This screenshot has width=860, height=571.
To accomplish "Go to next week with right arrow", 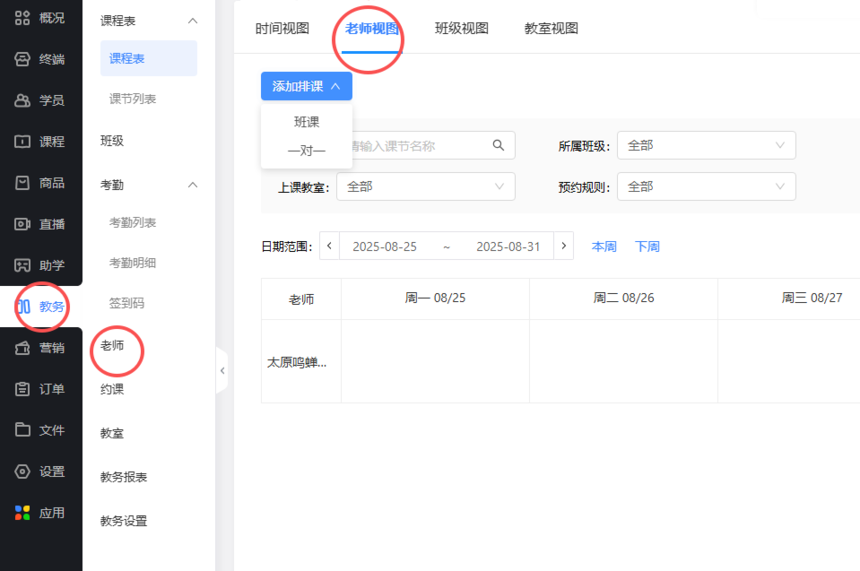I will coord(563,246).
